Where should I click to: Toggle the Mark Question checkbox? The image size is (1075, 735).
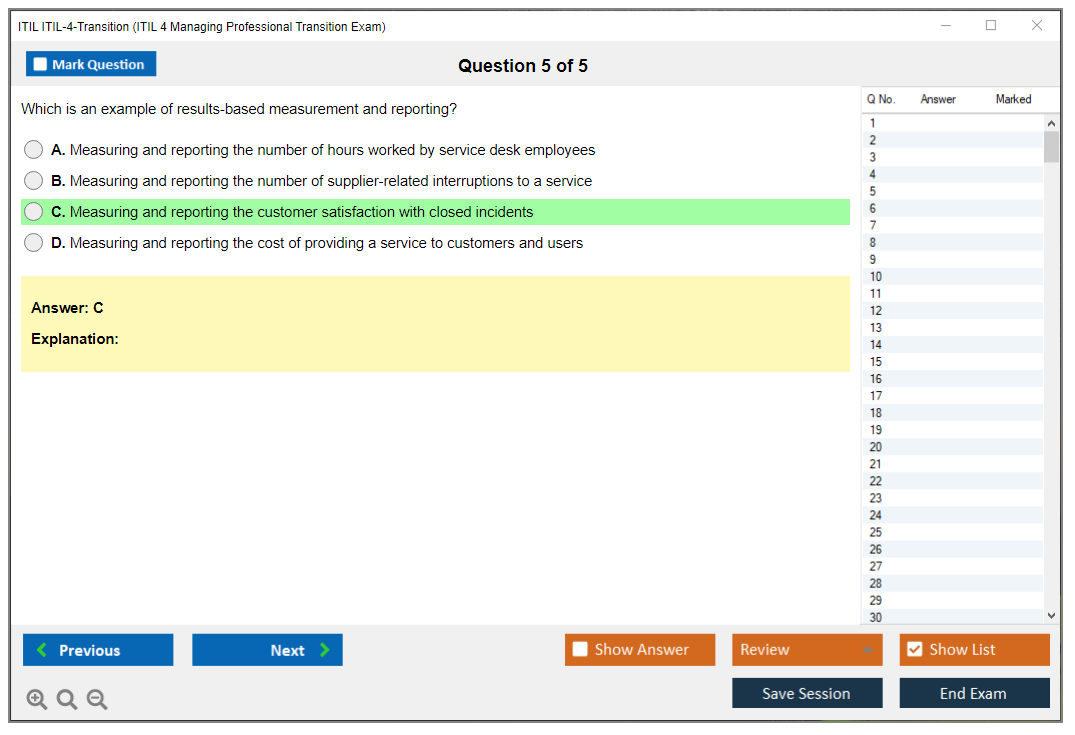point(40,65)
